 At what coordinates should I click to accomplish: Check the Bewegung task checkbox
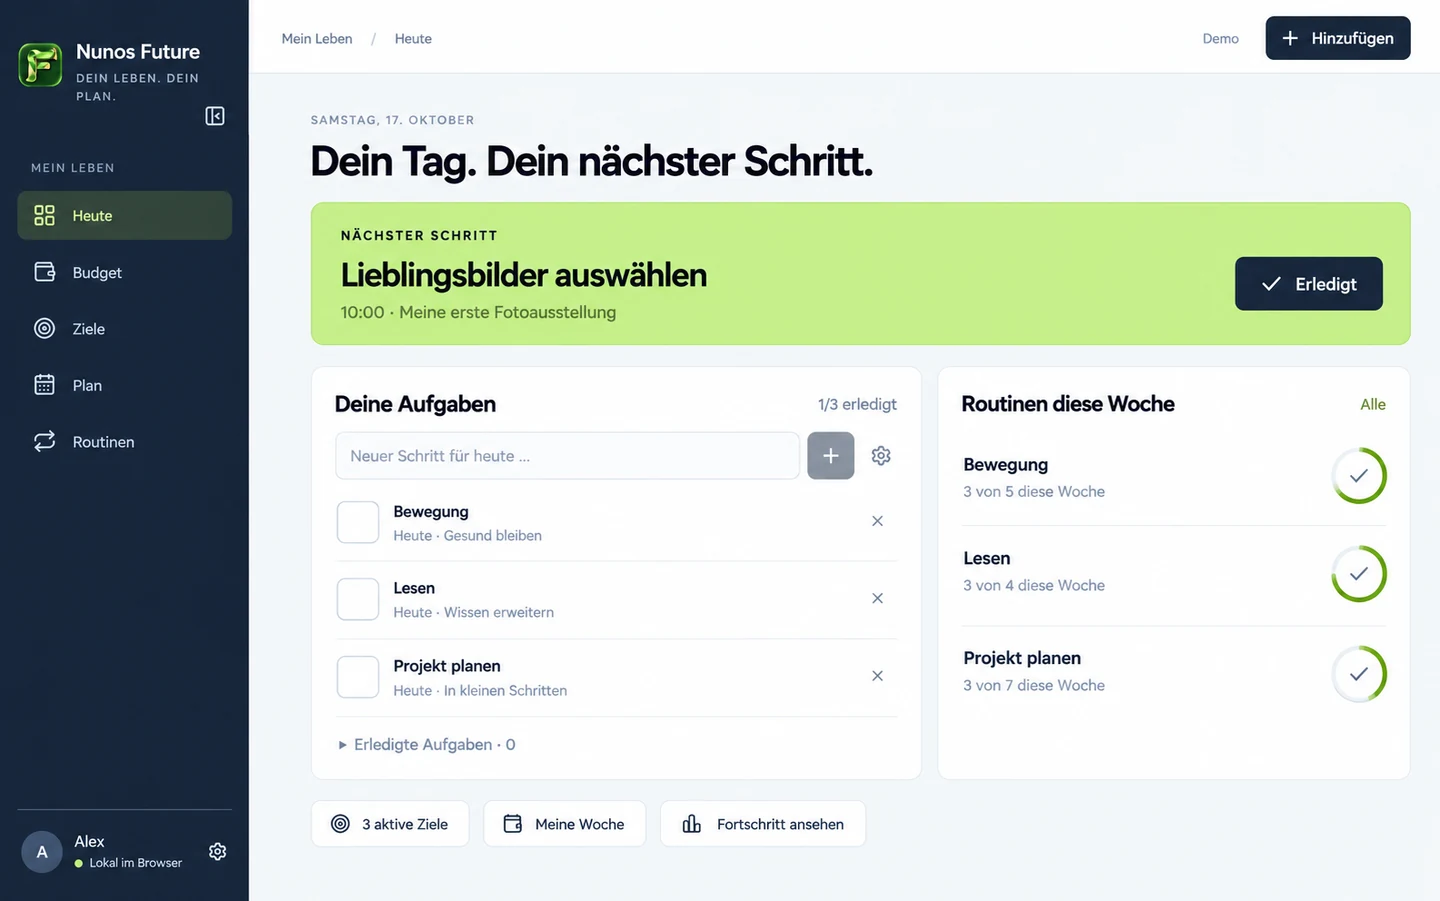pyautogui.click(x=358, y=522)
